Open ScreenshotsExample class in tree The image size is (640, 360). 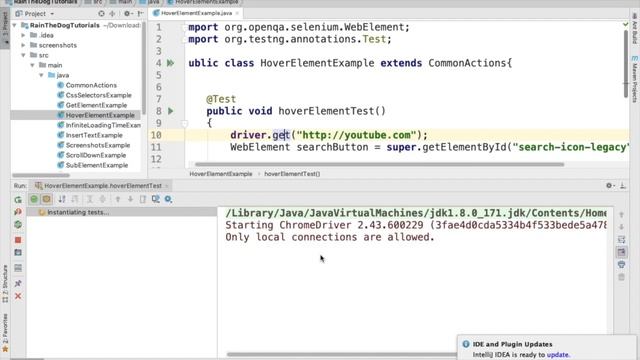click(x=98, y=145)
